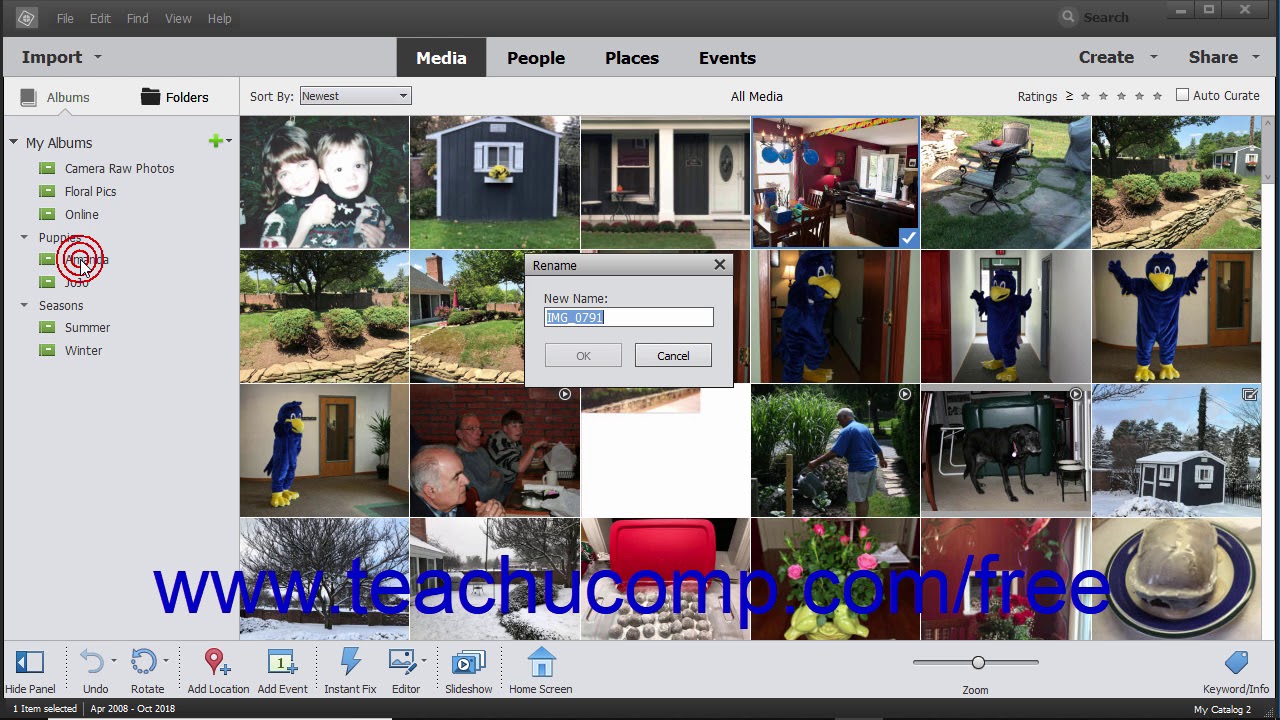Click the ≥ ratings comparison symbol
This screenshot has width=1280, height=720.
coord(1069,96)
